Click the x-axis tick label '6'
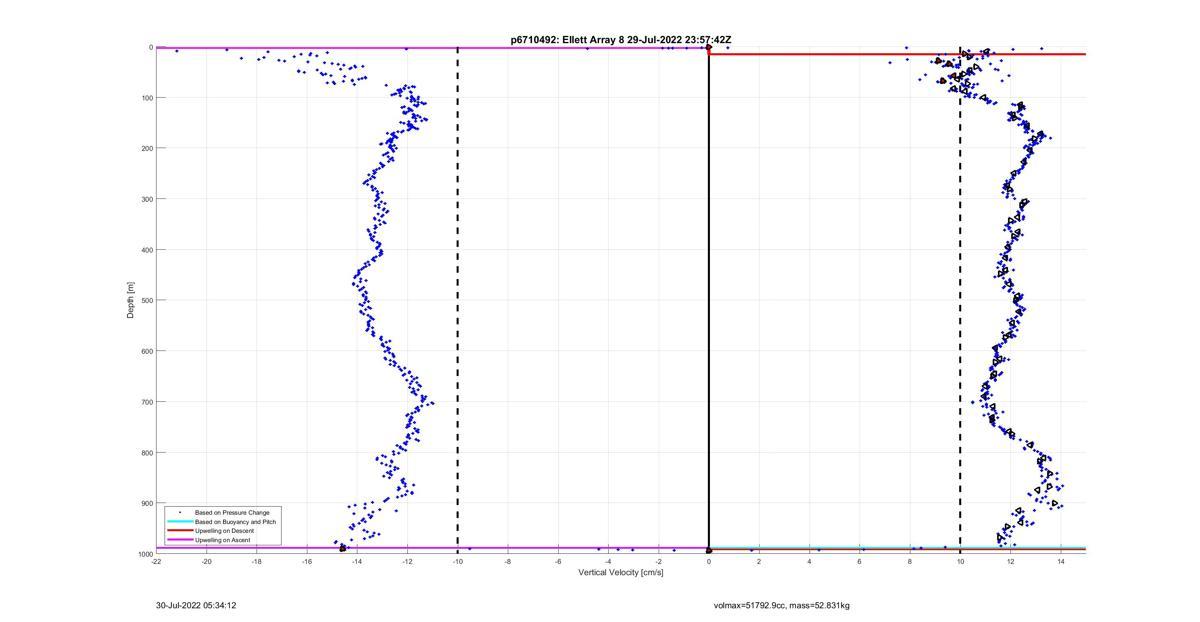The image size is (1200, 622). click(x=859, y=561)
